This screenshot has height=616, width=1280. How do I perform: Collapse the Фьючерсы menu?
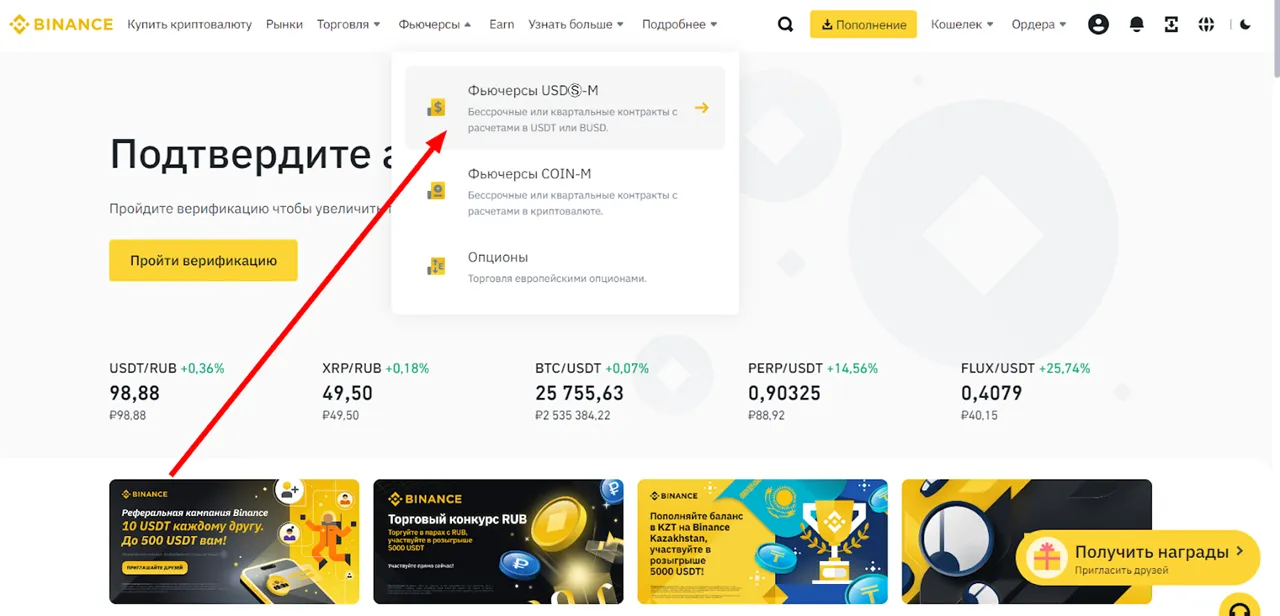tap(435, 24)
